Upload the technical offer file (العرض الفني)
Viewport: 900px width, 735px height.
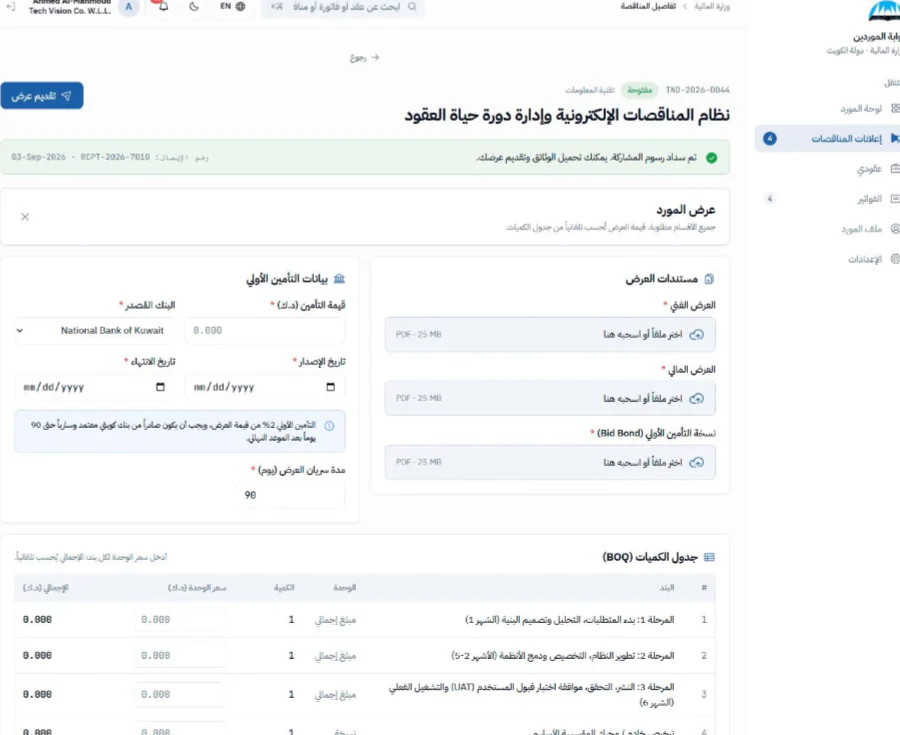click(x=550, y=335)
